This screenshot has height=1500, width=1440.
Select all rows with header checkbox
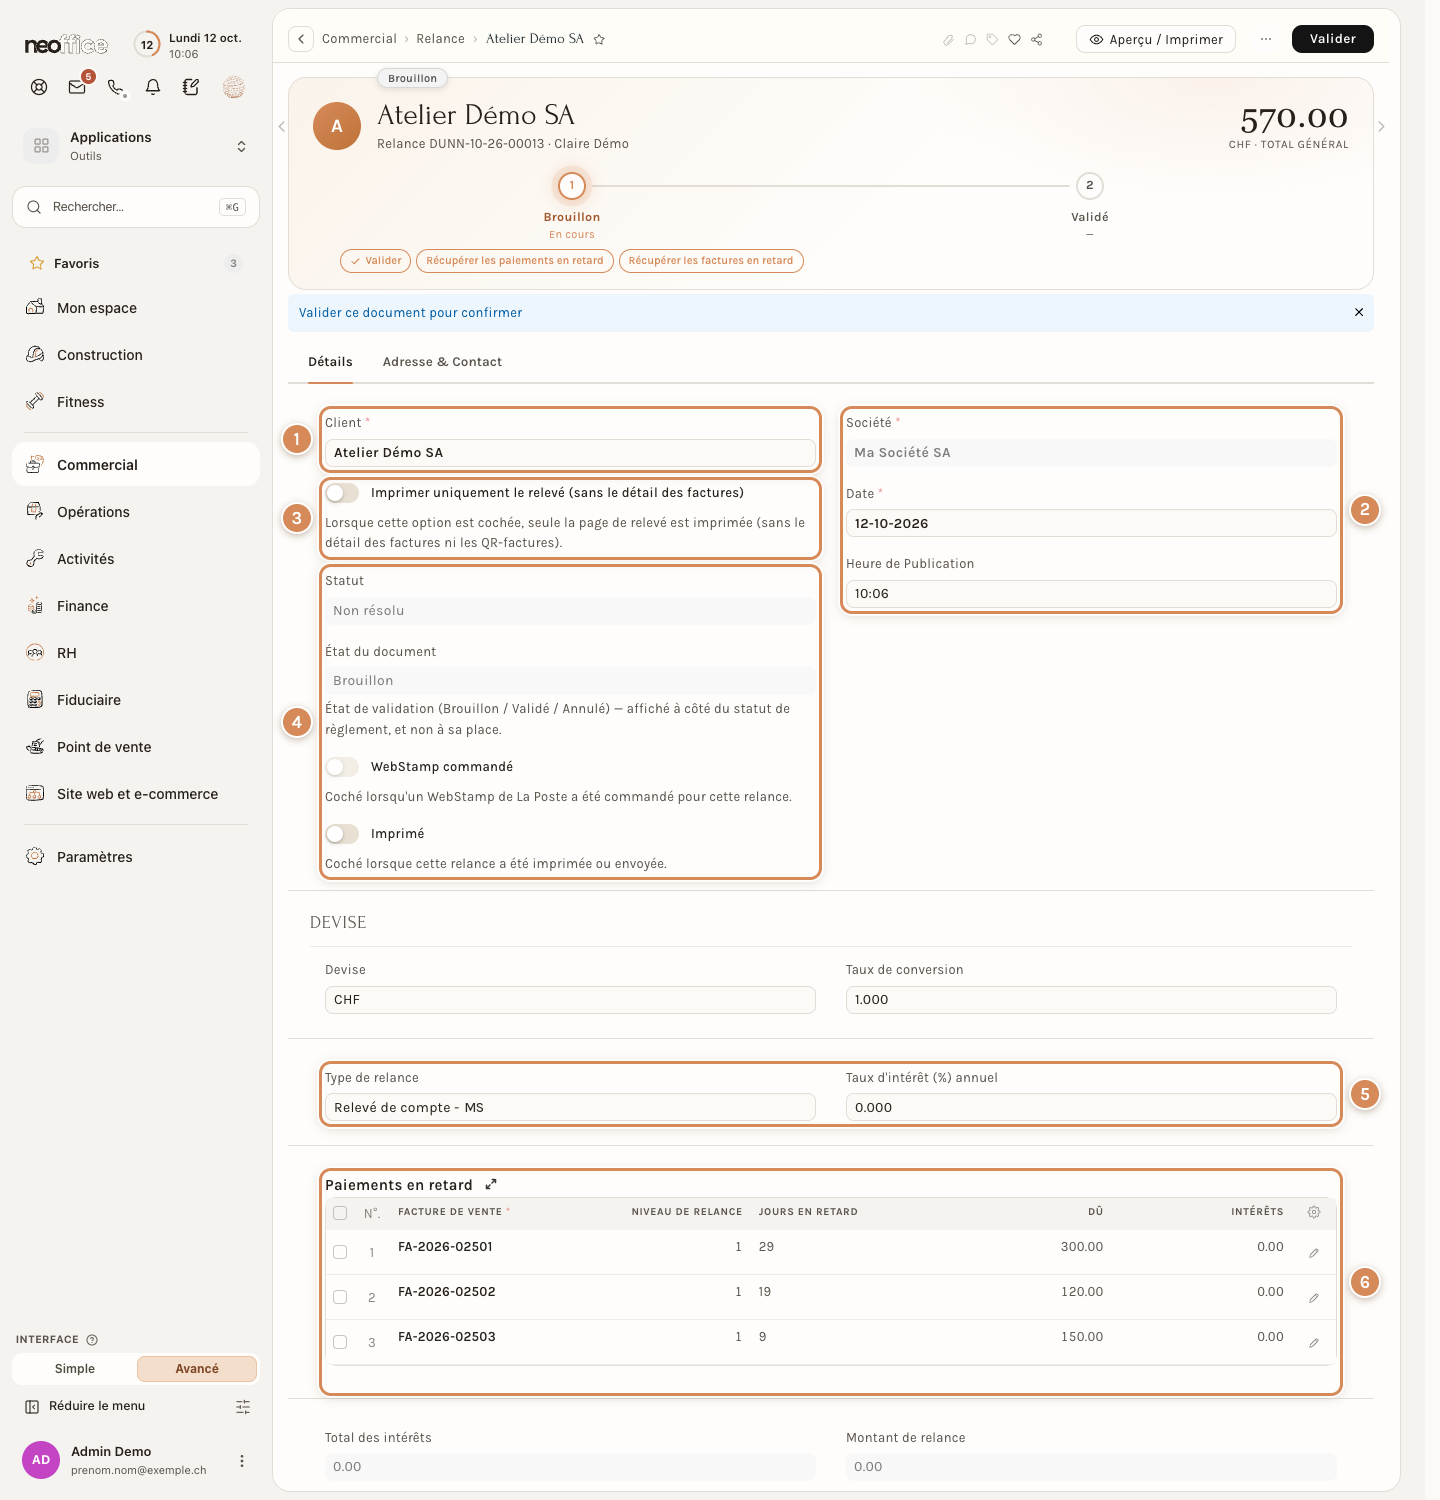tap(340, 1213)
